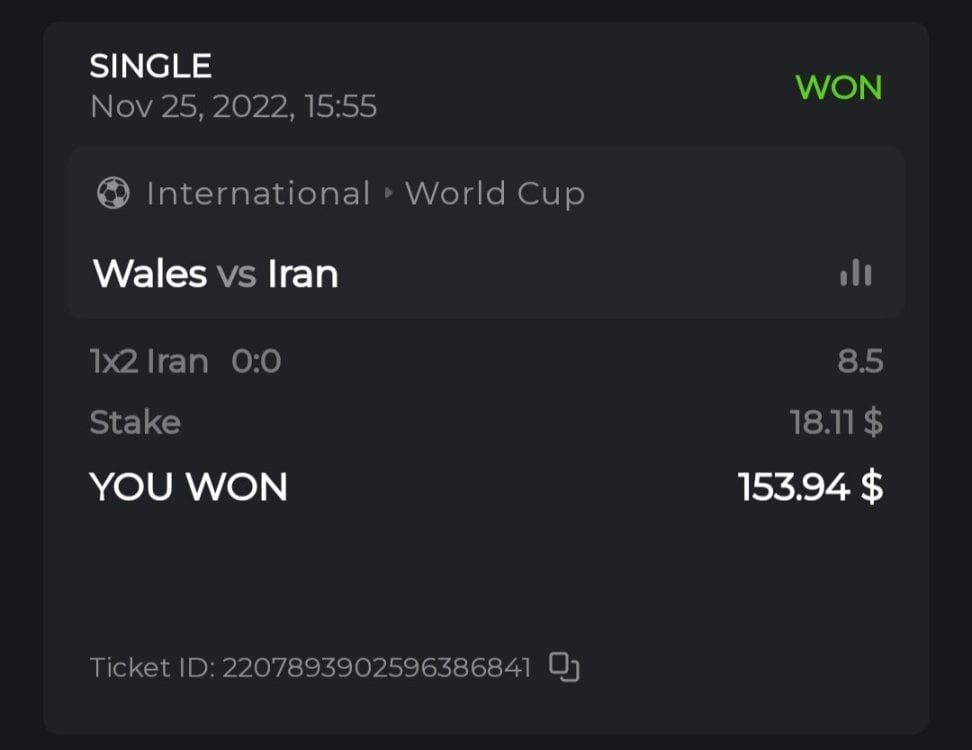The width and height of the screenshot is (972, 750).
Task: Click the 0:0 score text
Action: pyautogui.click(x=256, y=361)
